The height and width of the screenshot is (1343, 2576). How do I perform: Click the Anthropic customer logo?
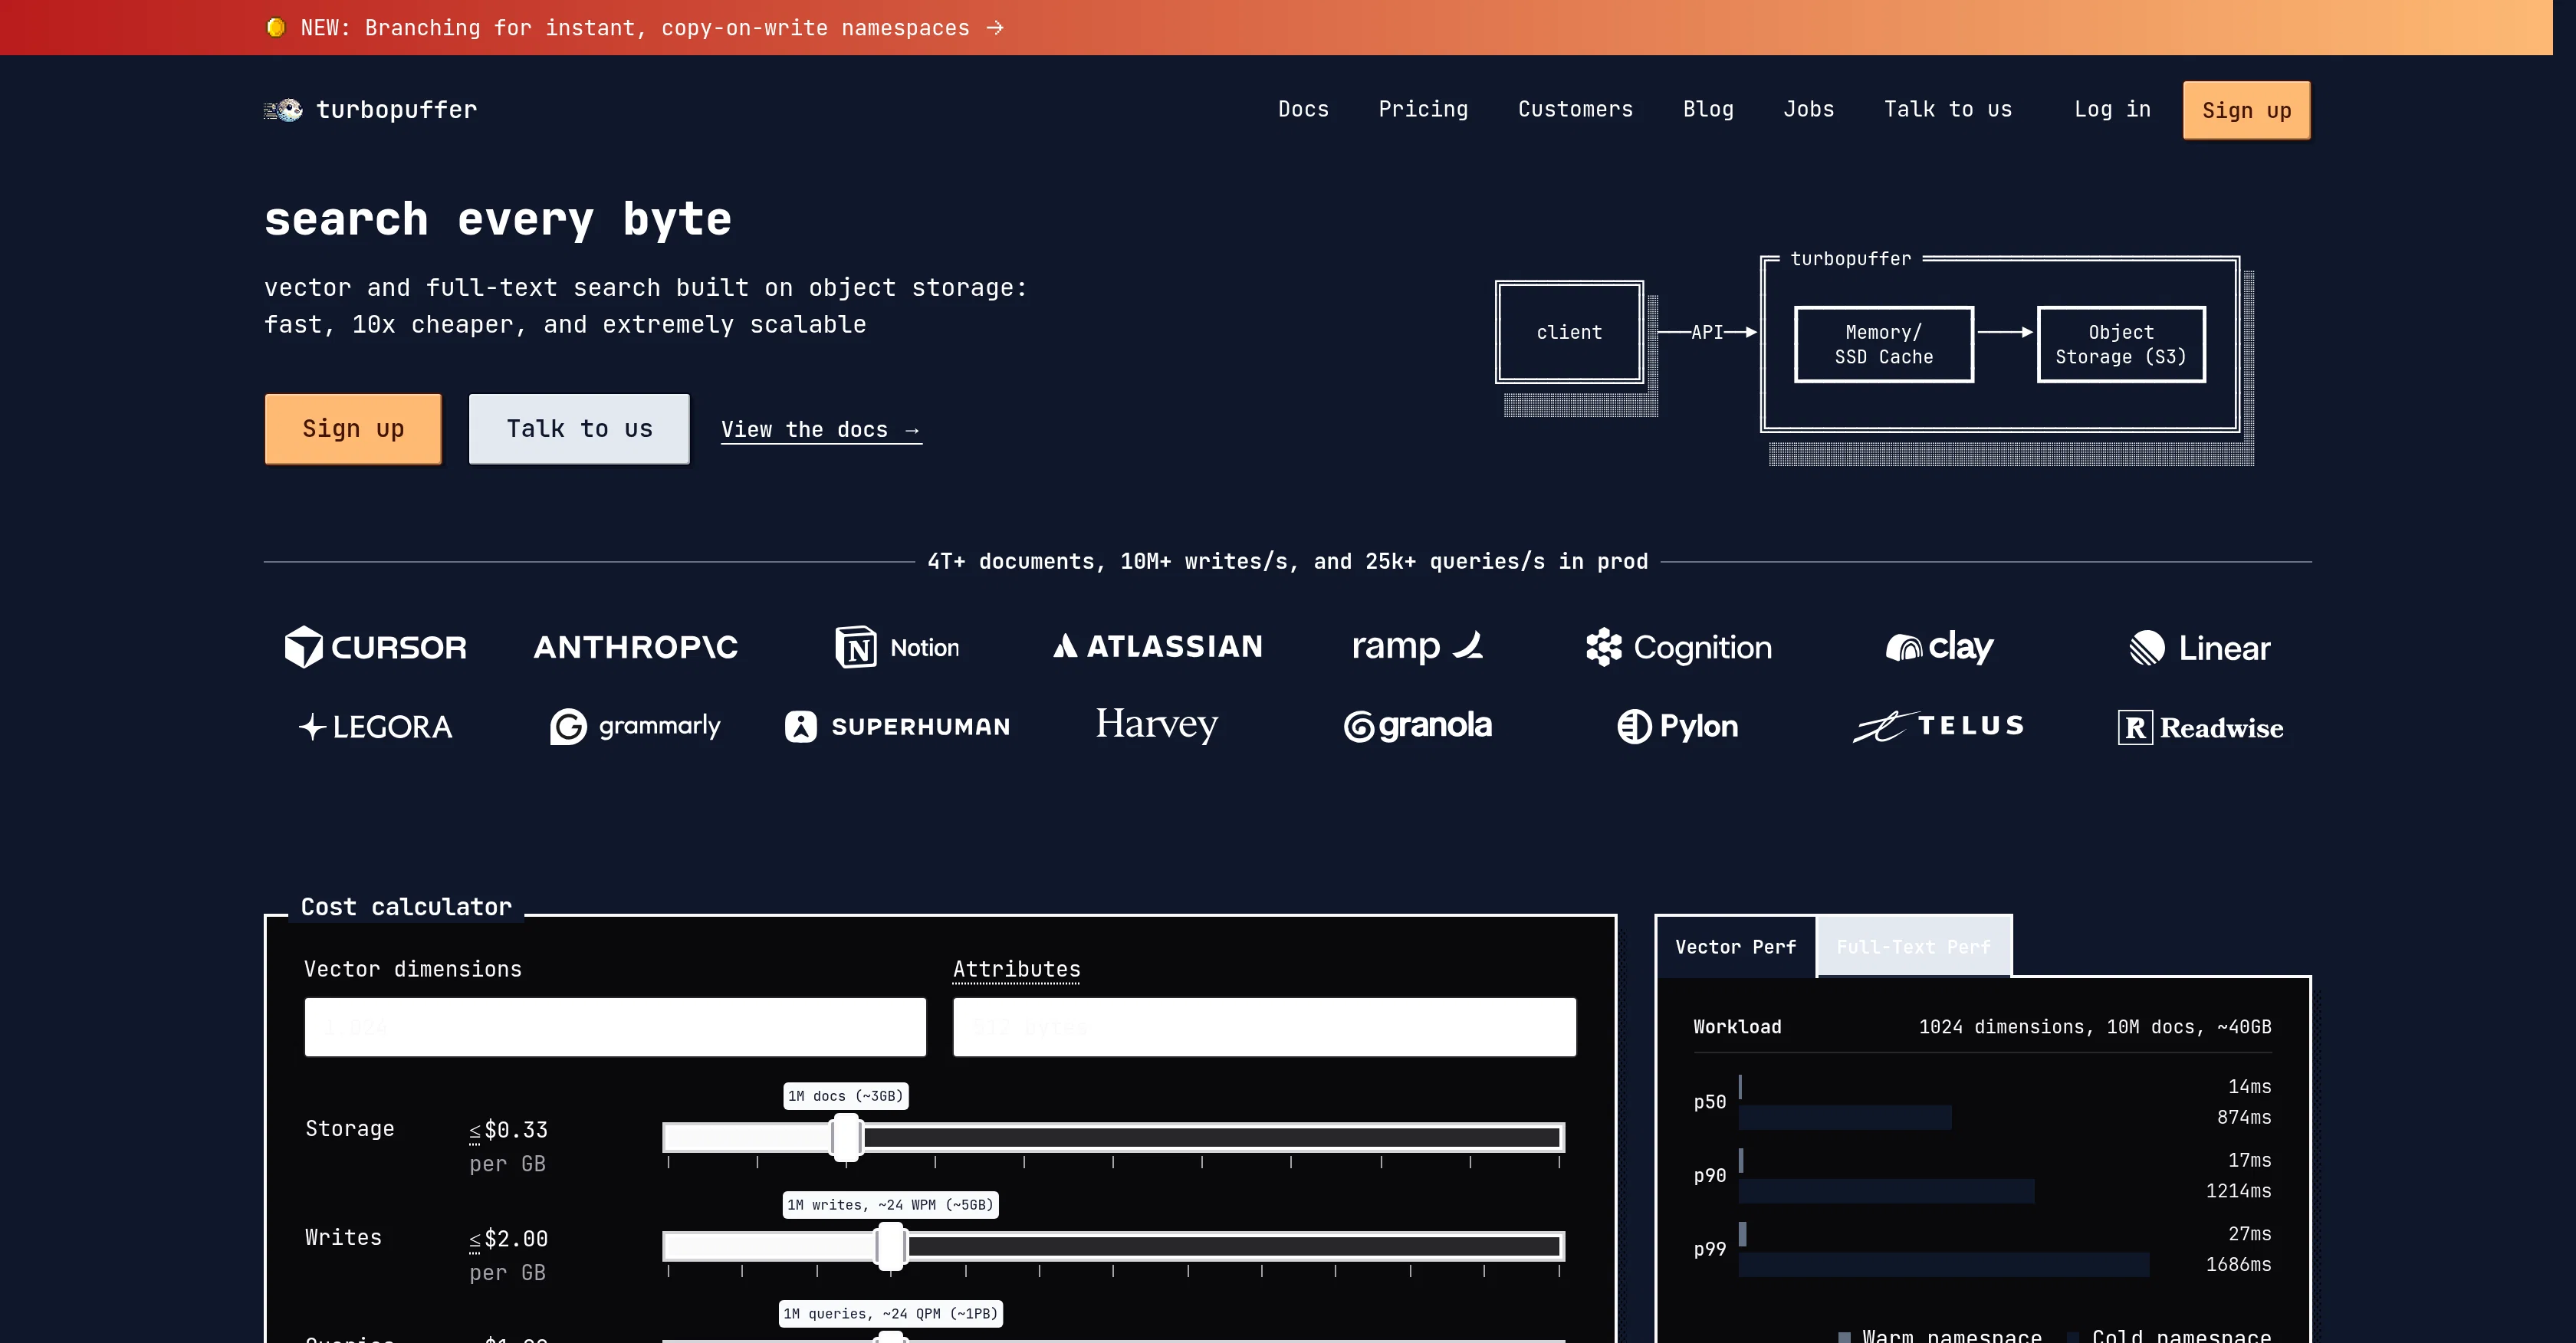636,647
